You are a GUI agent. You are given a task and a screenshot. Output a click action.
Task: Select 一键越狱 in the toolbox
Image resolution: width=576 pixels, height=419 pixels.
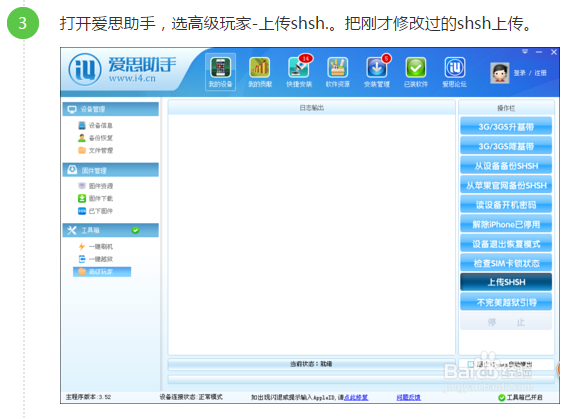tap(96, 259)
